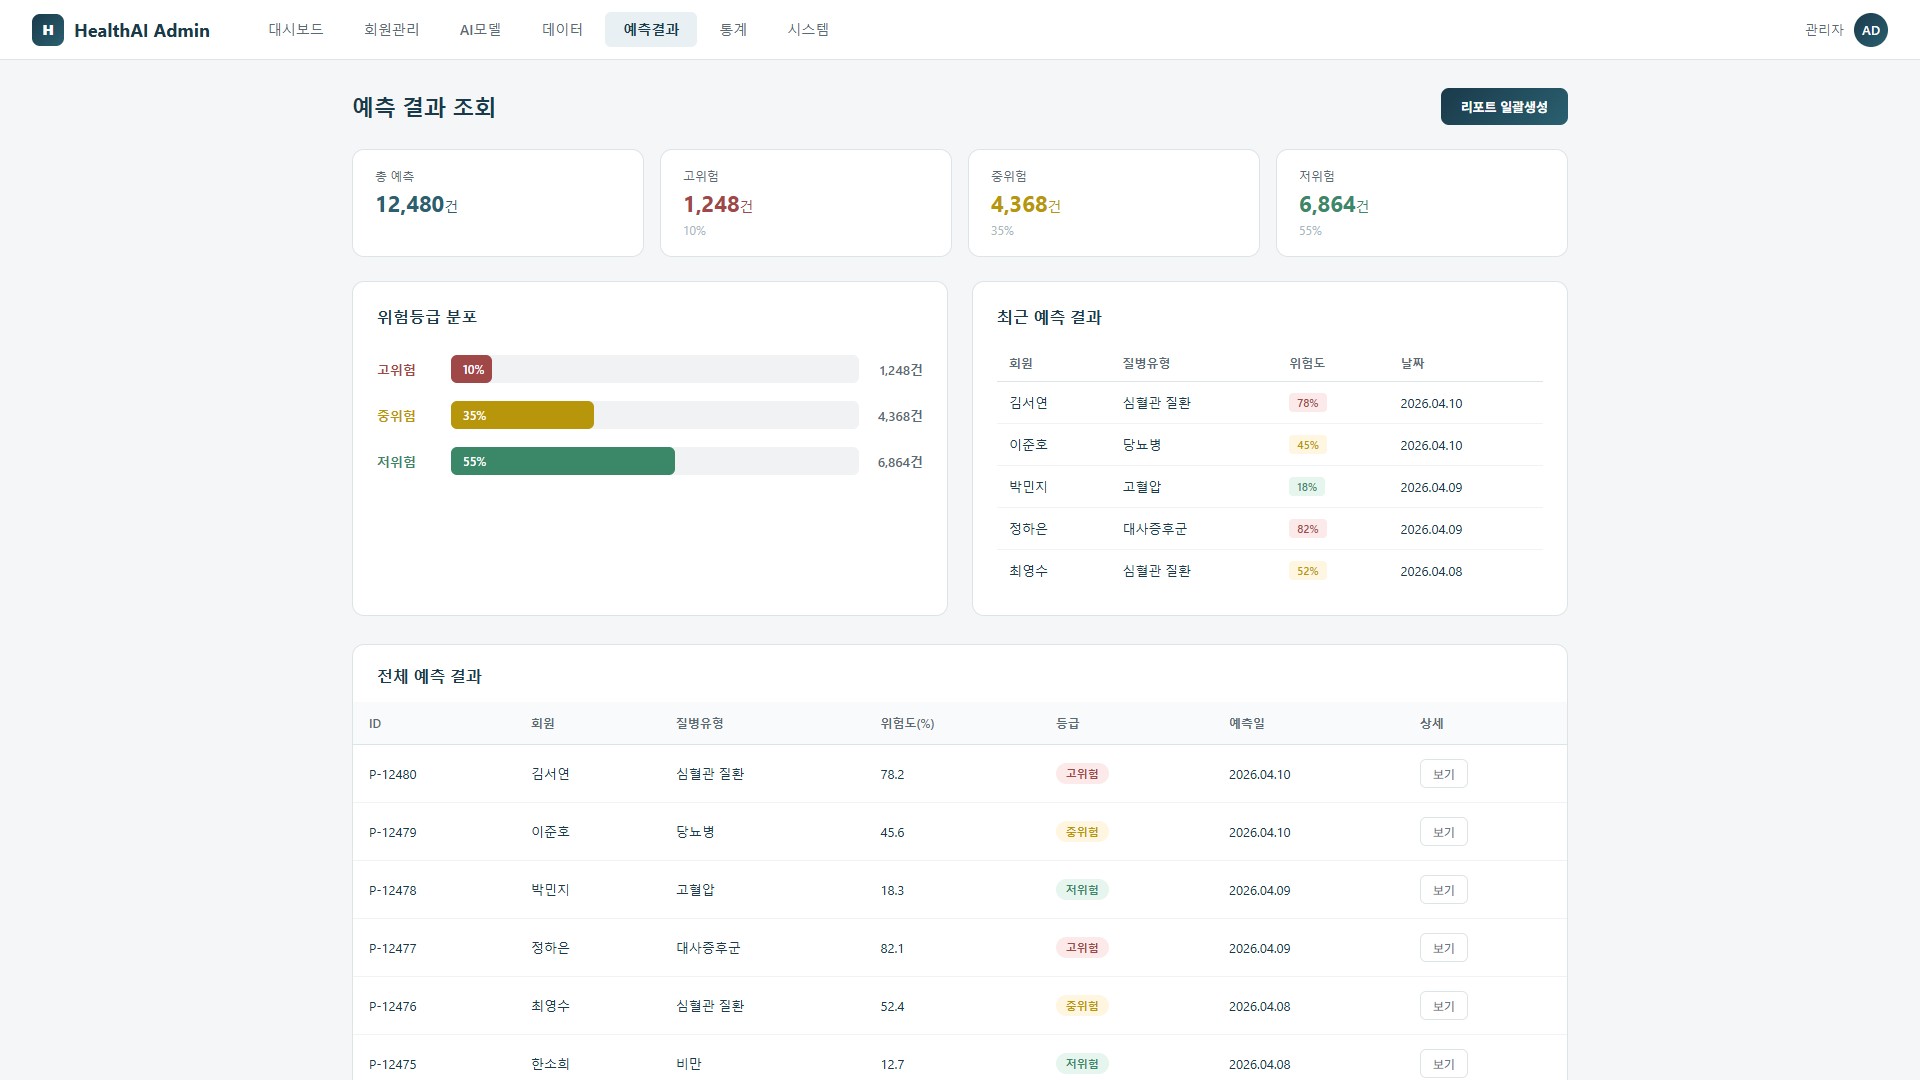
Task: Click the 비만 disease type cell
Action: coord(688,1064)
